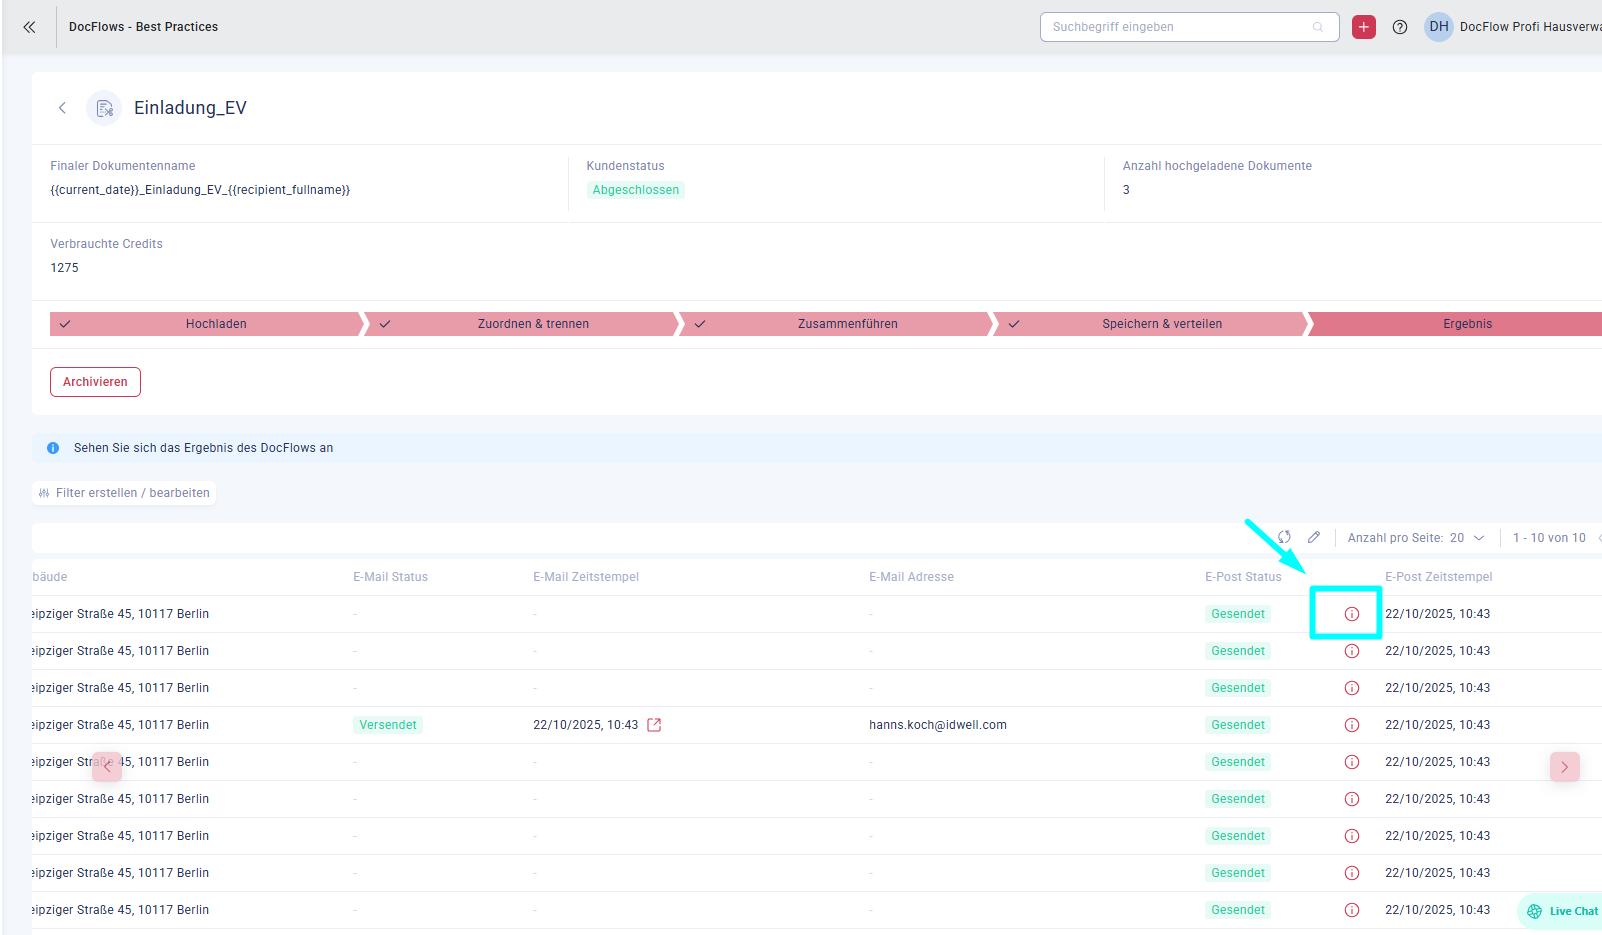The height and width of the screenshot is (935, 1602).
Task: Open external link icon beside e-mail timestamp
Action: click(654, 725)
